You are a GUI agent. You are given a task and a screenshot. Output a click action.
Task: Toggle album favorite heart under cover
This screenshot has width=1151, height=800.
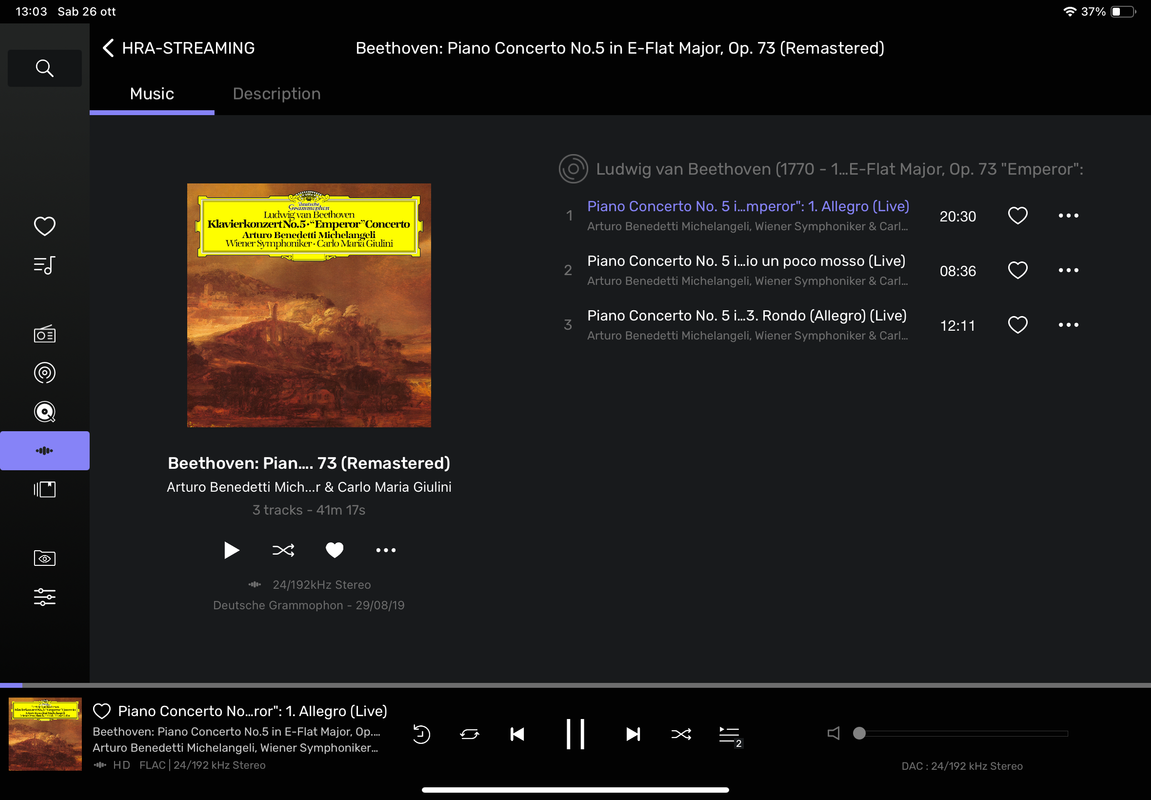point(335,550)
